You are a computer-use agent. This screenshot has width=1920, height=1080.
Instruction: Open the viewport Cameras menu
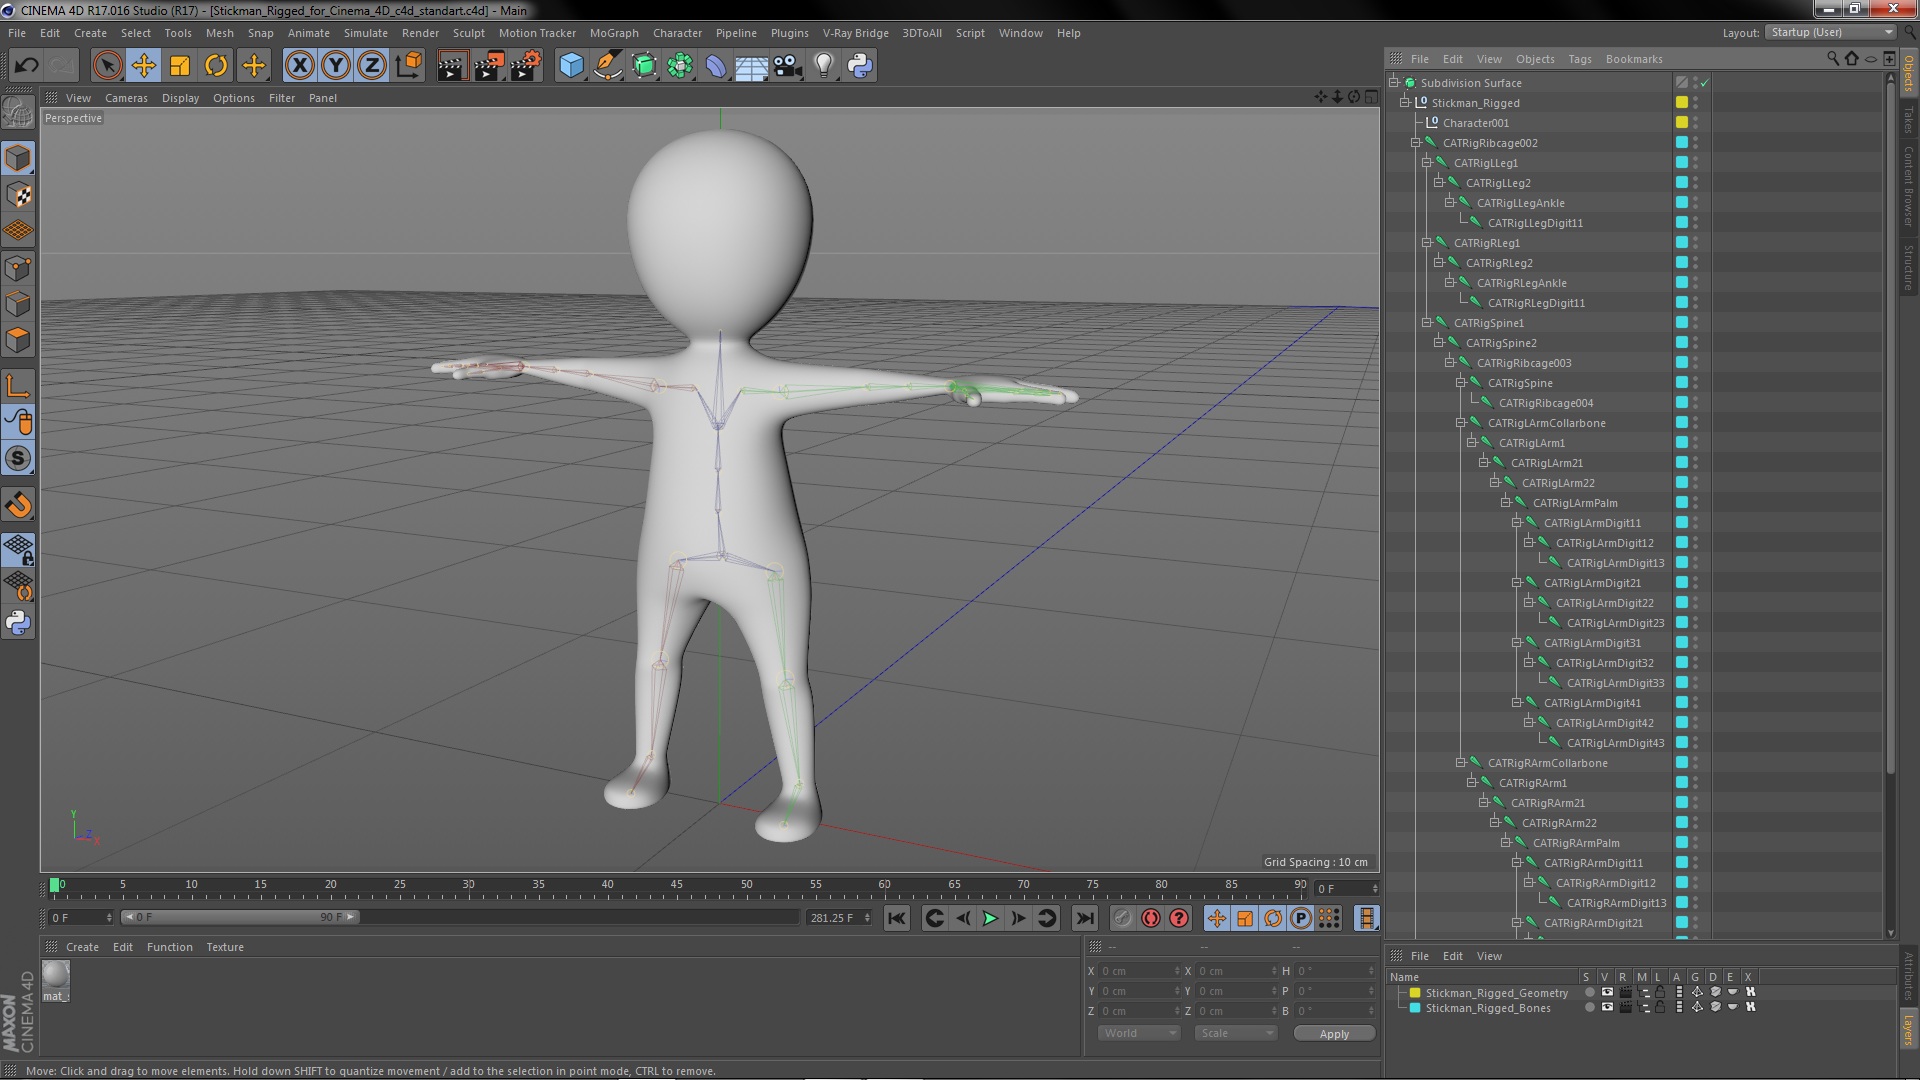point(126,98)
